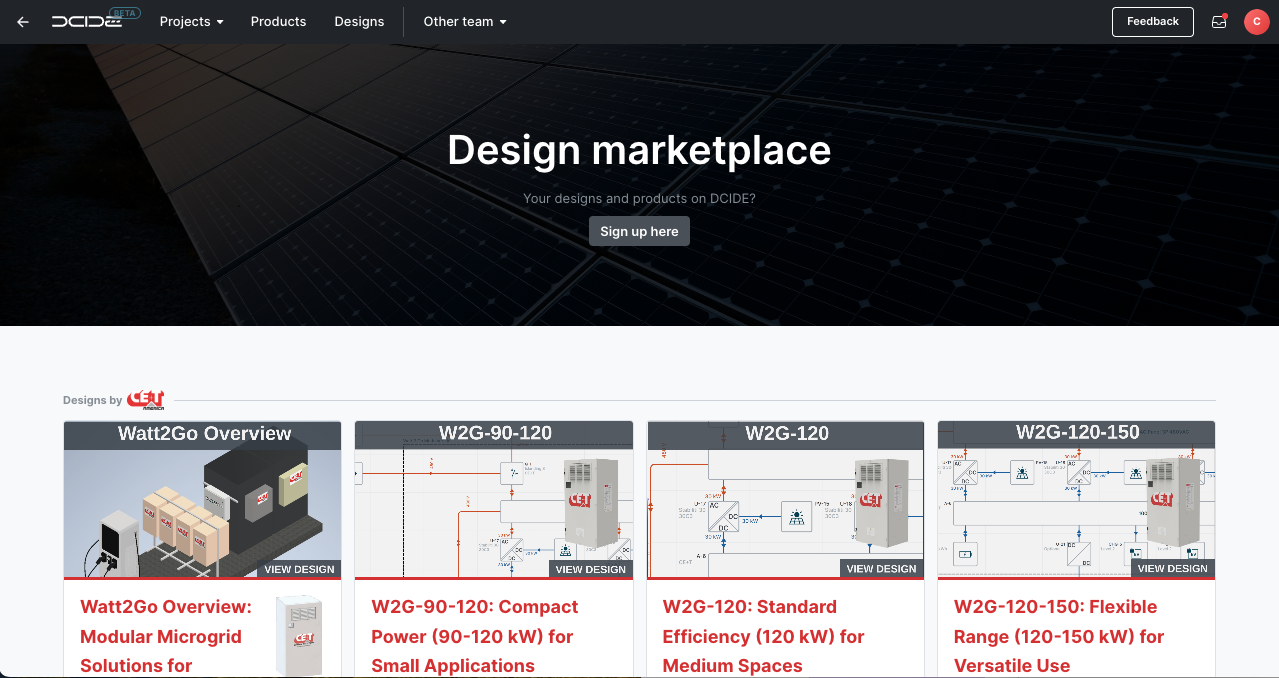
Task: Click the Feedback button
Action: [1152, 21]
